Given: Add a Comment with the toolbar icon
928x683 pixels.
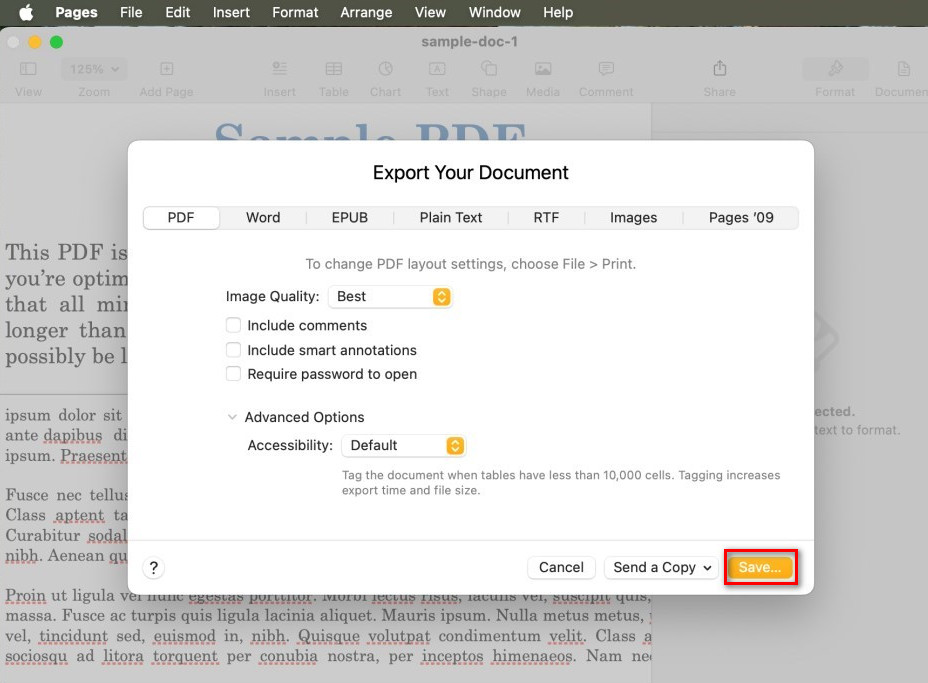Looking at the screenshot, I should 605,68.
